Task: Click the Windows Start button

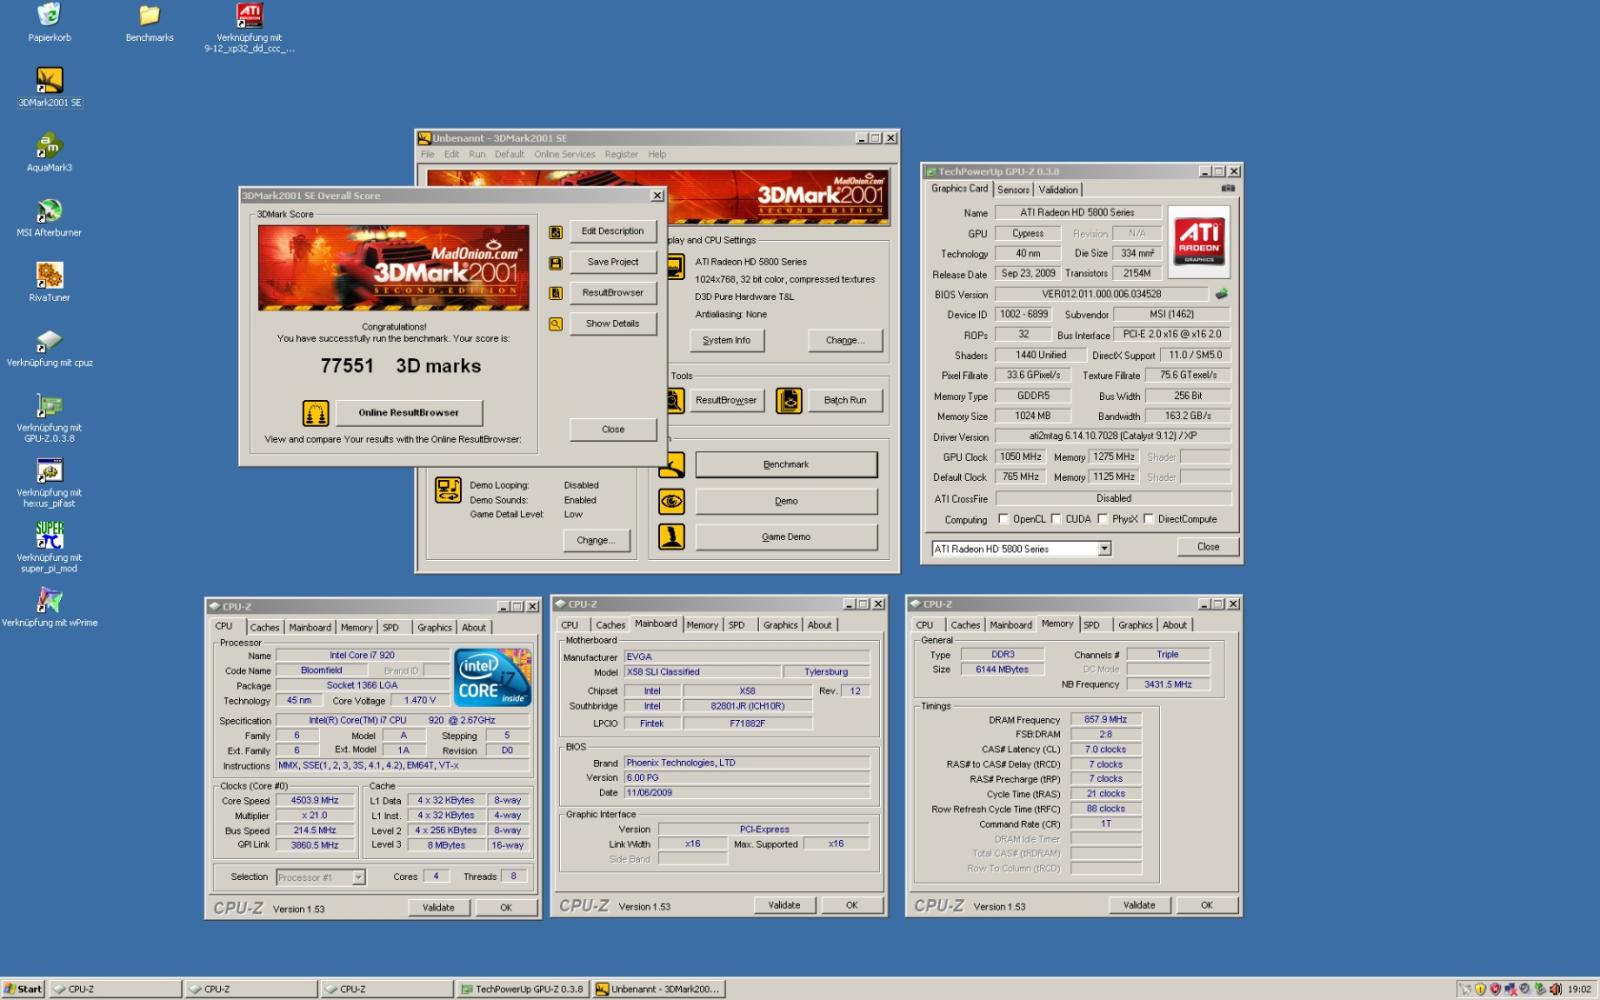Action: (23, 989)
